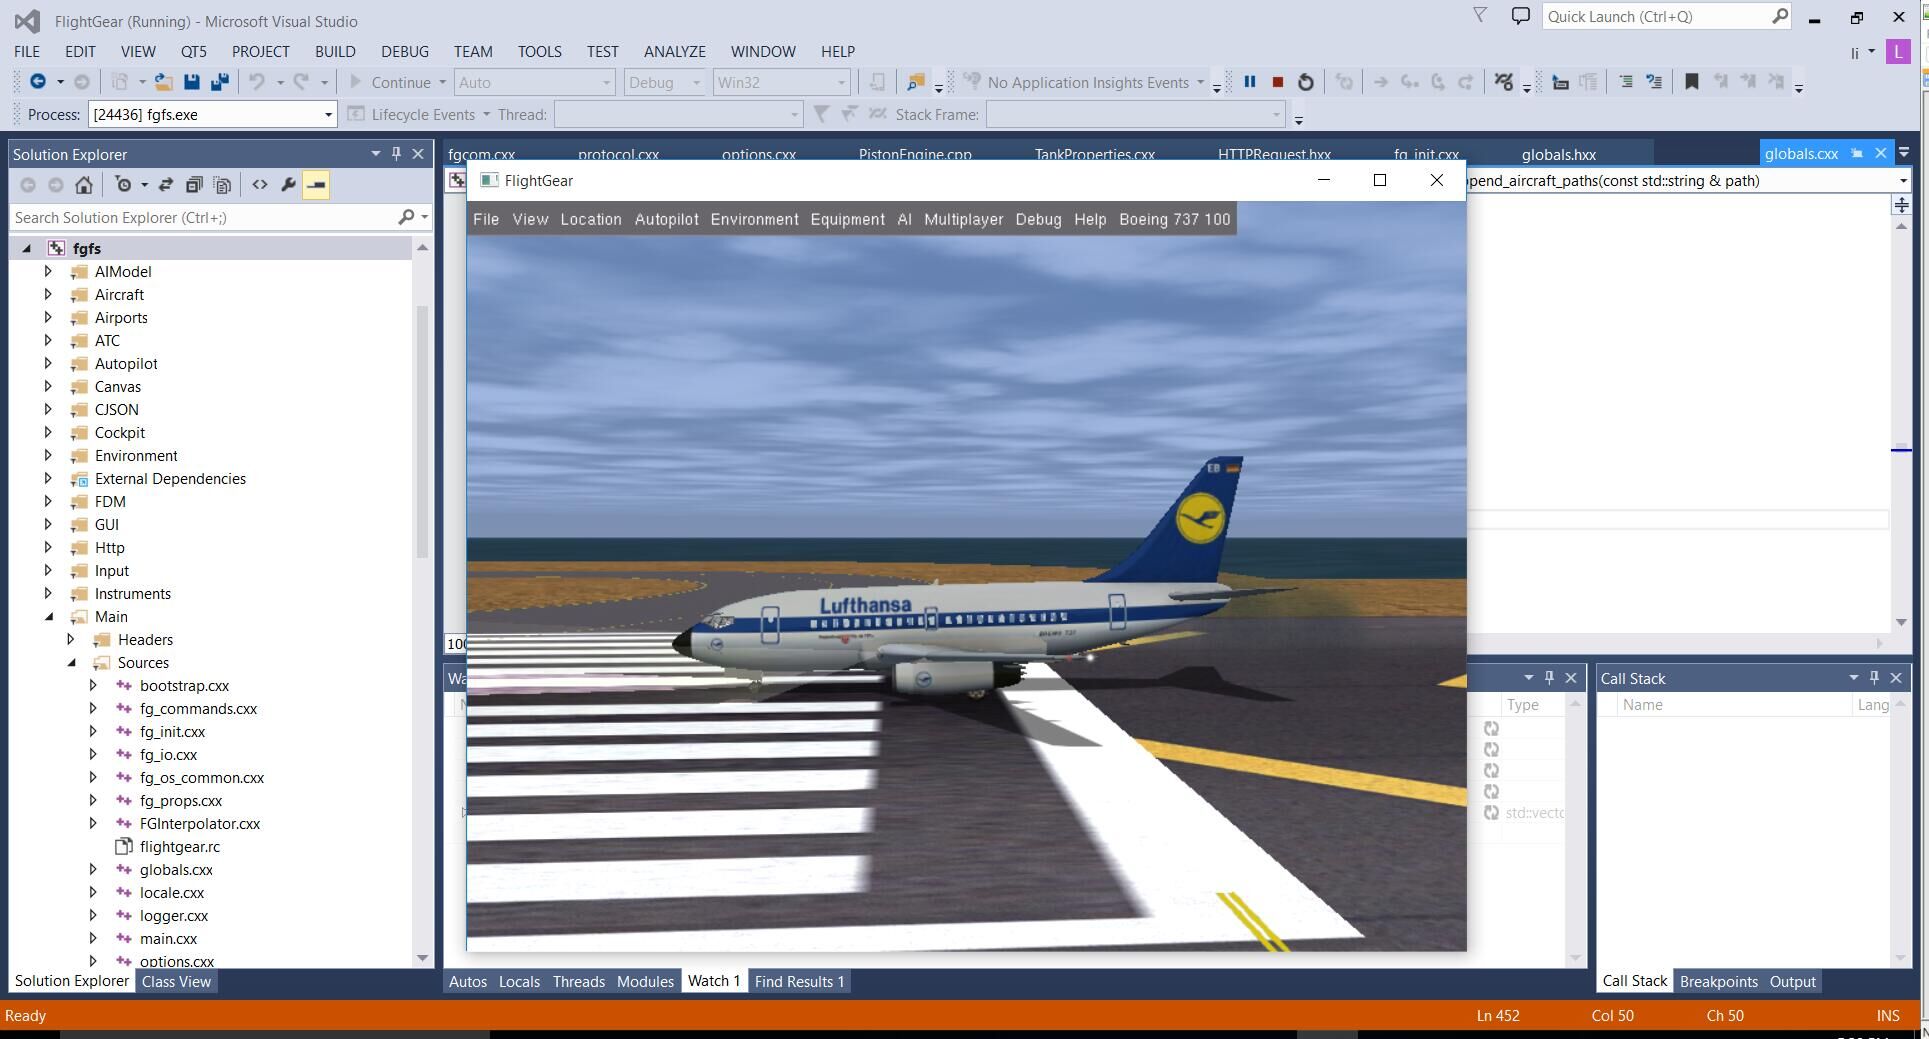This screenshot has width=1929, height=1039.
Task: Click Pending Changes Filter clock icon
Action: click(123, 185)
